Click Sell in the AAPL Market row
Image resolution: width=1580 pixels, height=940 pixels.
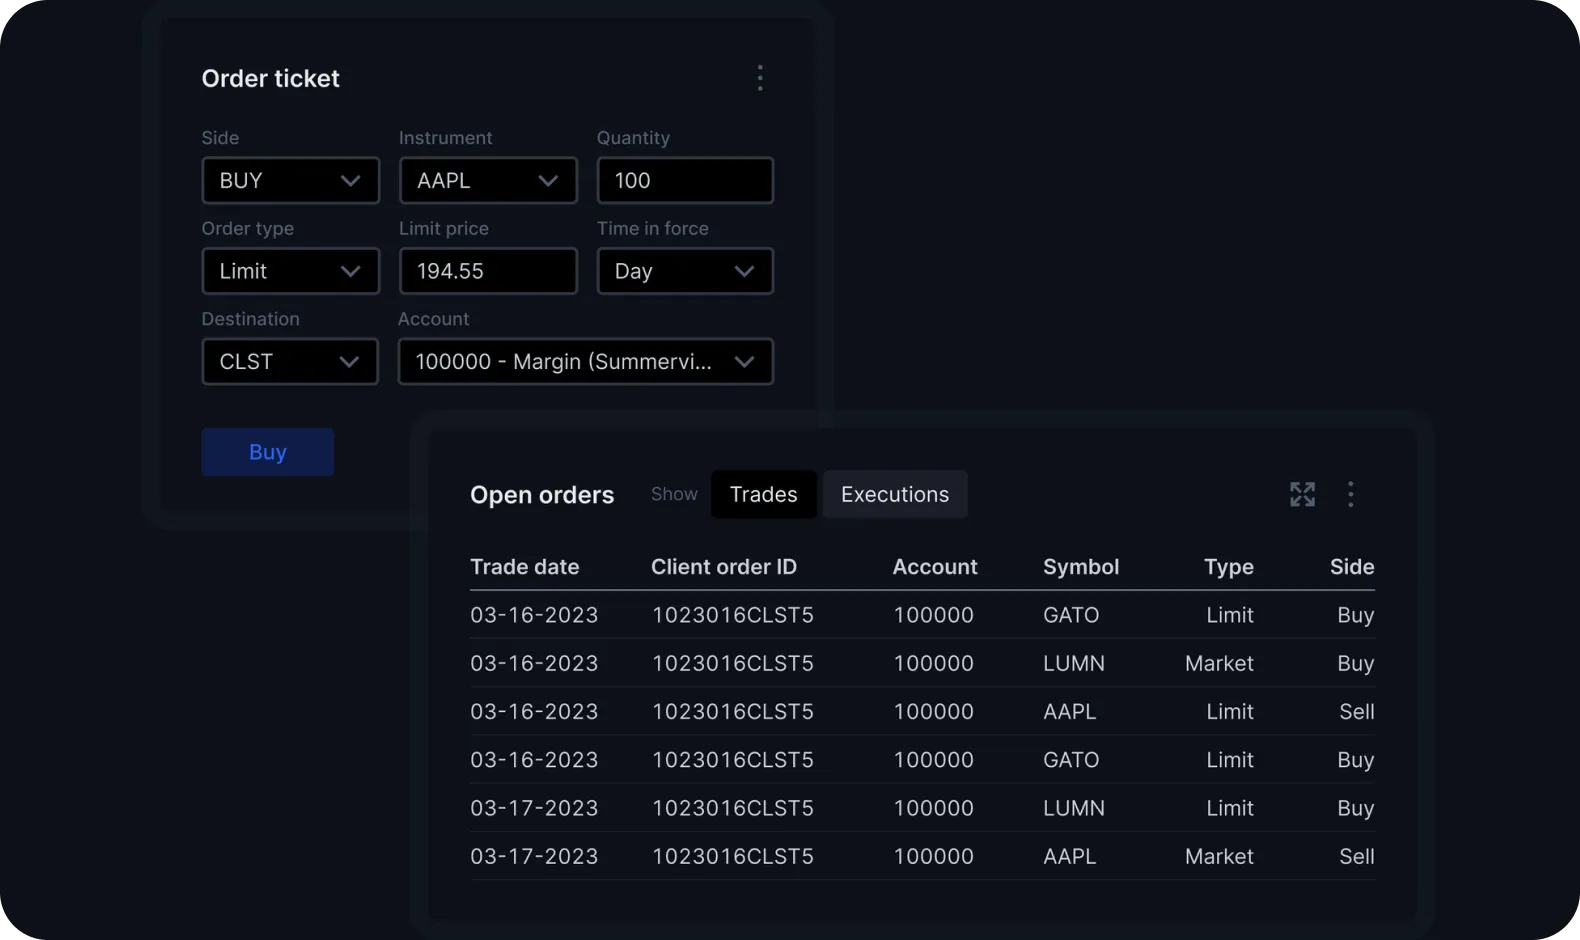coord(1357,856)
